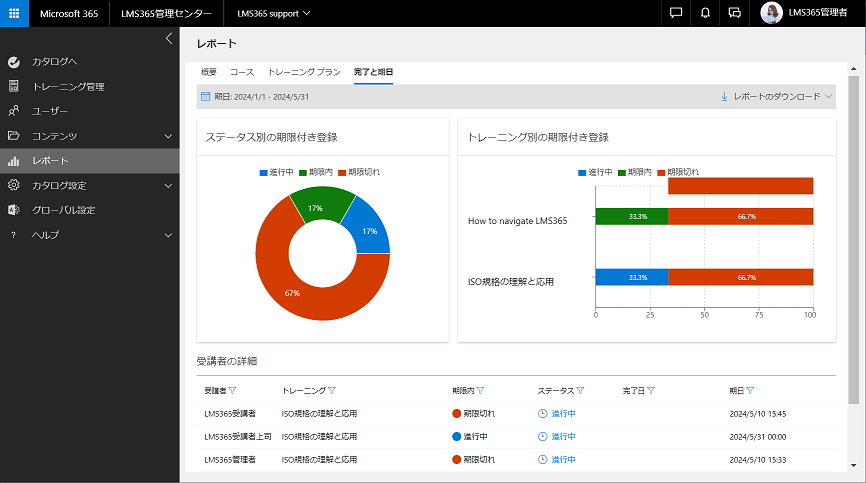Click the トレーニング管理 icon in sidebar

pos(14,86)
